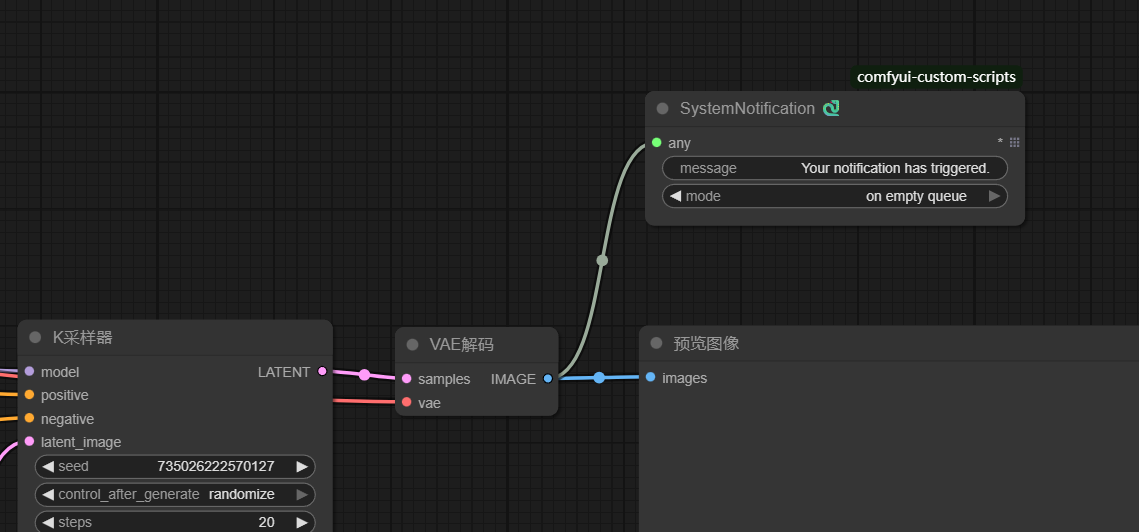Screen dimensions: 1139x532
Task: Click the red vae input socket
Action: [x=406, y=403]
